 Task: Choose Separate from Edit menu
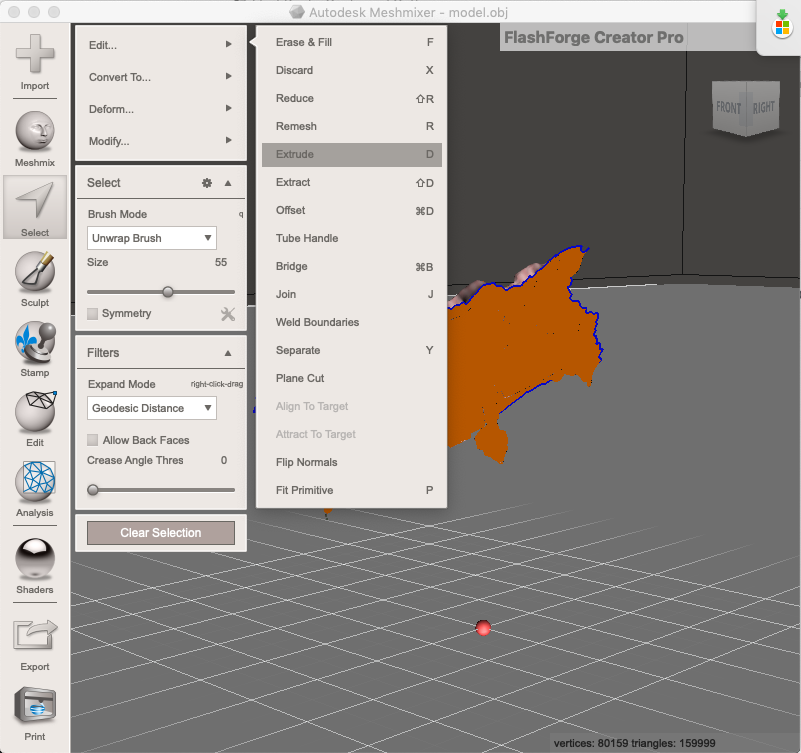pyautogui.click(x=352, y=350)
